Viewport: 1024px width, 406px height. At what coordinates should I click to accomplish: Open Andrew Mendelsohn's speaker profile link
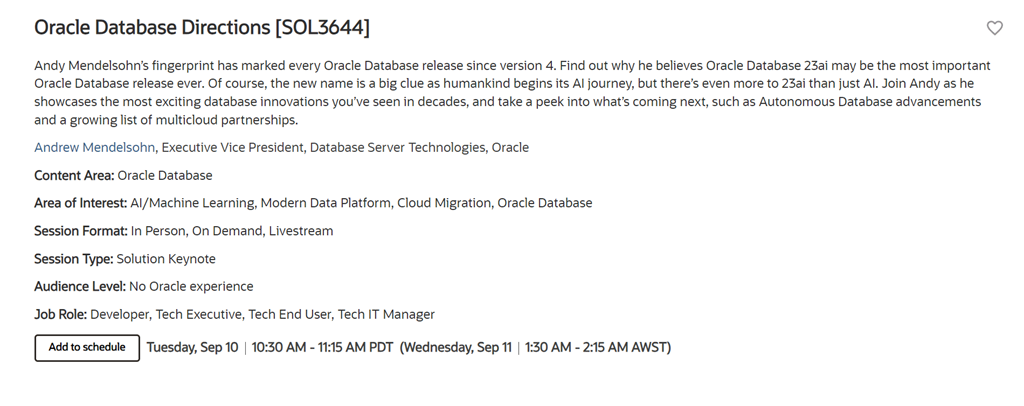pyautogui.click(x=95, y=147)
